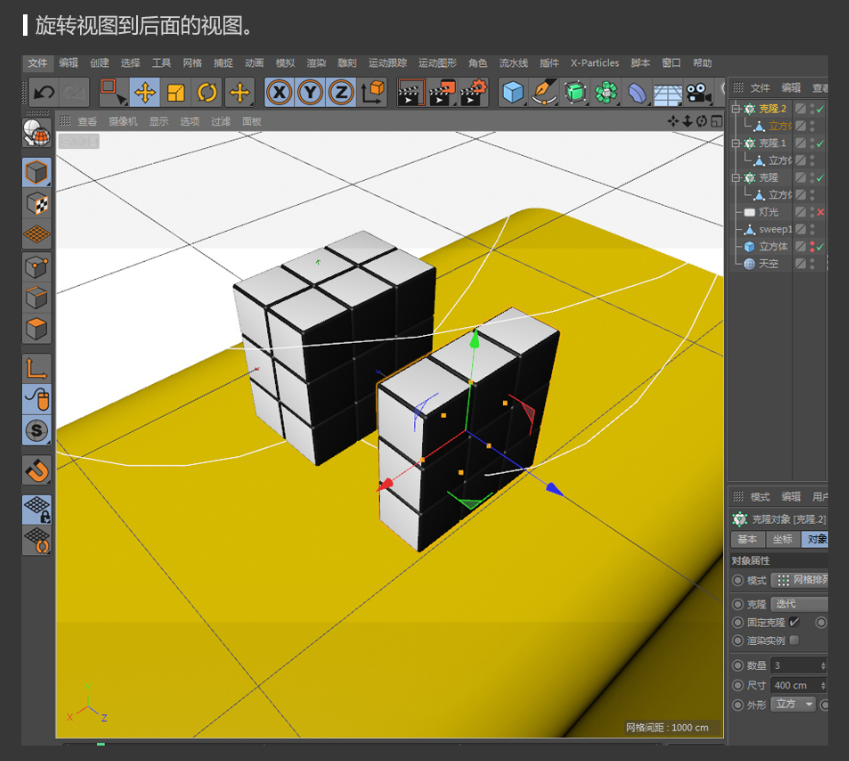The image size is (849, 761).
Task: Switch to the 坐标 tab
Action: coord(781,539)
